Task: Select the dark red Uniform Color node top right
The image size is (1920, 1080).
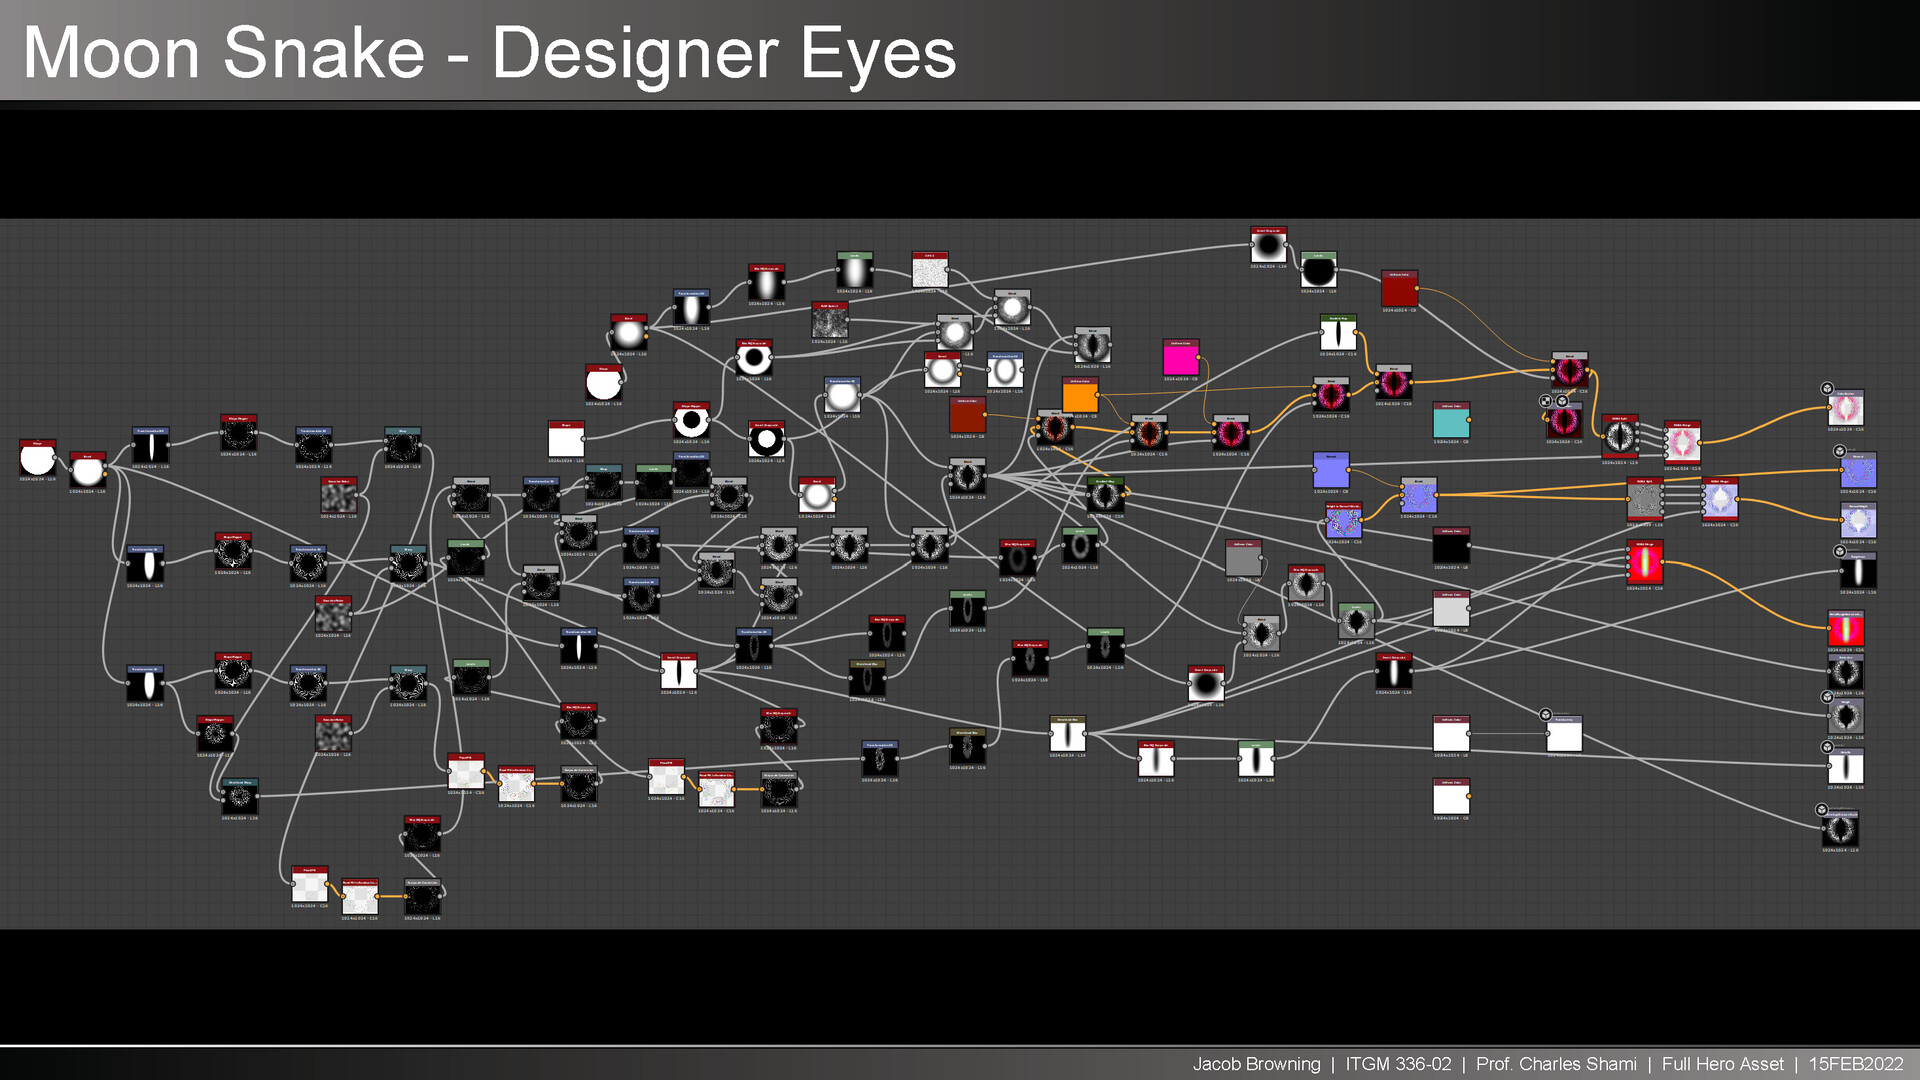Action: pyautogui.click(x=1399, y=289)
